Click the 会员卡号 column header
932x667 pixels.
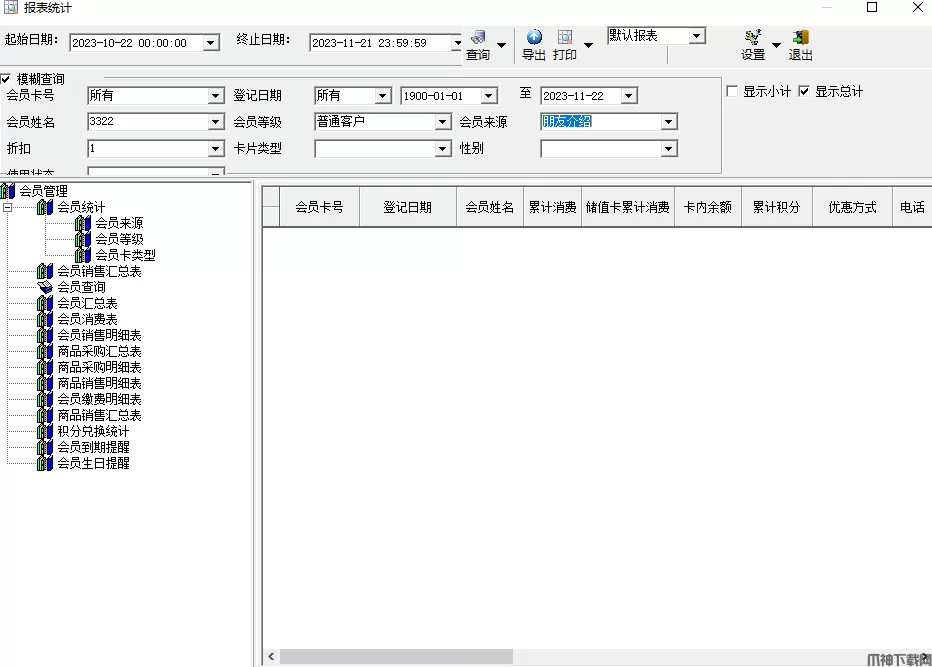[319, 207]
